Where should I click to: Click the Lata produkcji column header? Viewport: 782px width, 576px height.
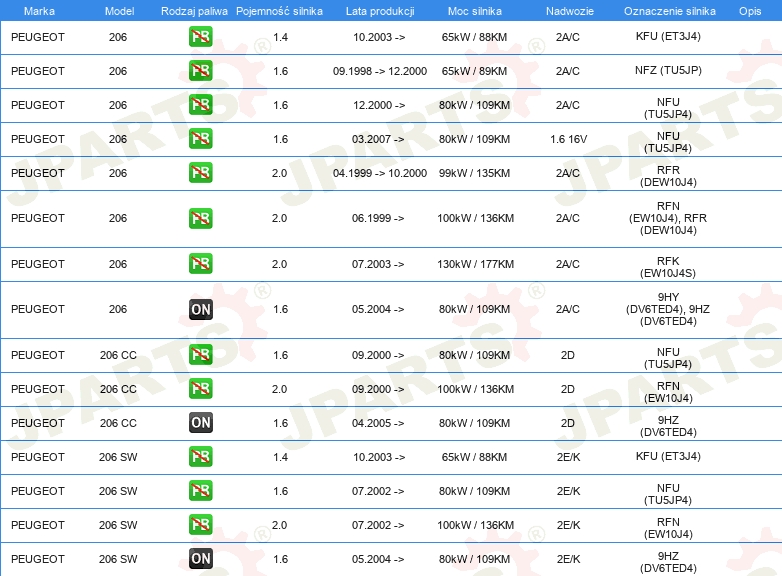click(x=380, y=11)
